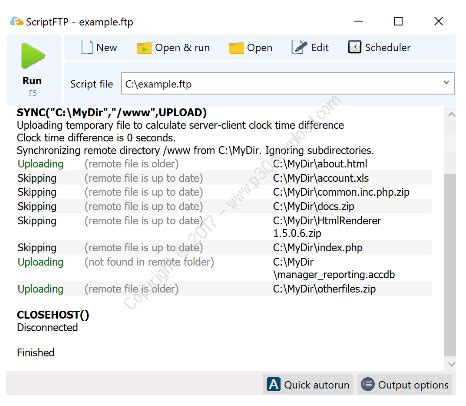
Task: Select the C:\MyDir\common.inc.php.zip entry
Action: 341,192
